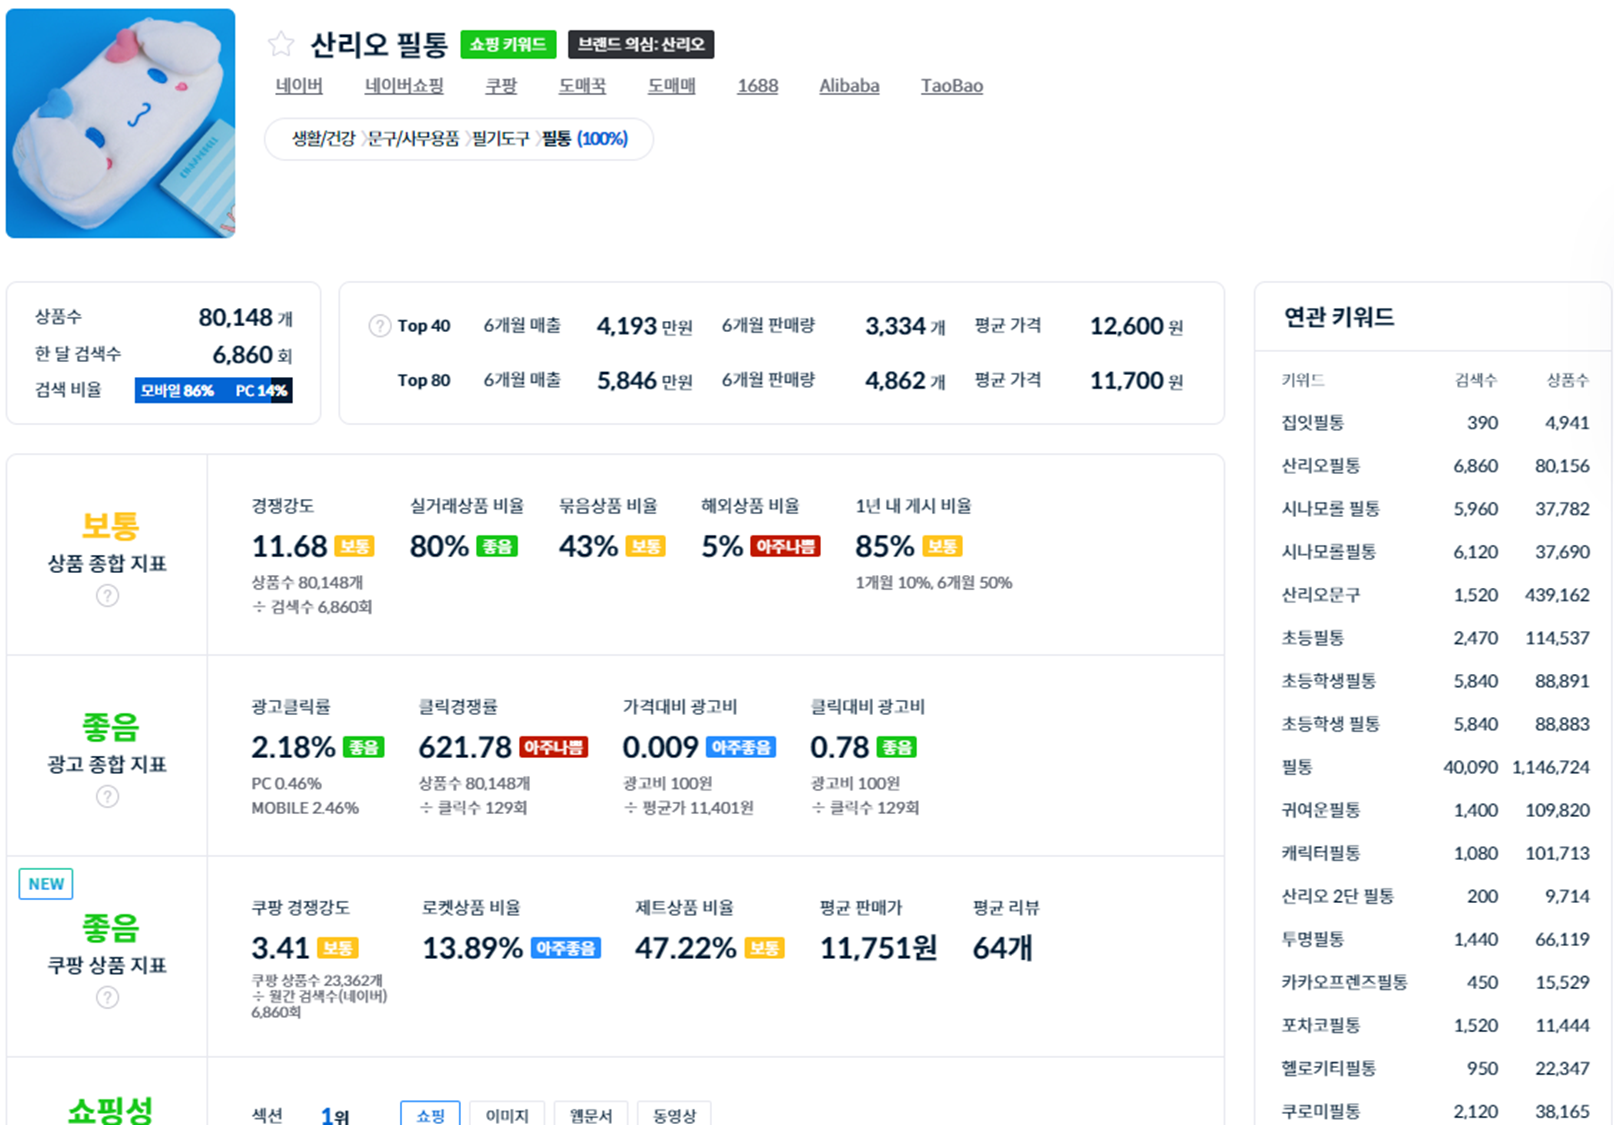Viewport: 1614px width, 1125px height.
Task: Click 쿠로미필통 in related keywords
Action: (x=1321, y=1111)
